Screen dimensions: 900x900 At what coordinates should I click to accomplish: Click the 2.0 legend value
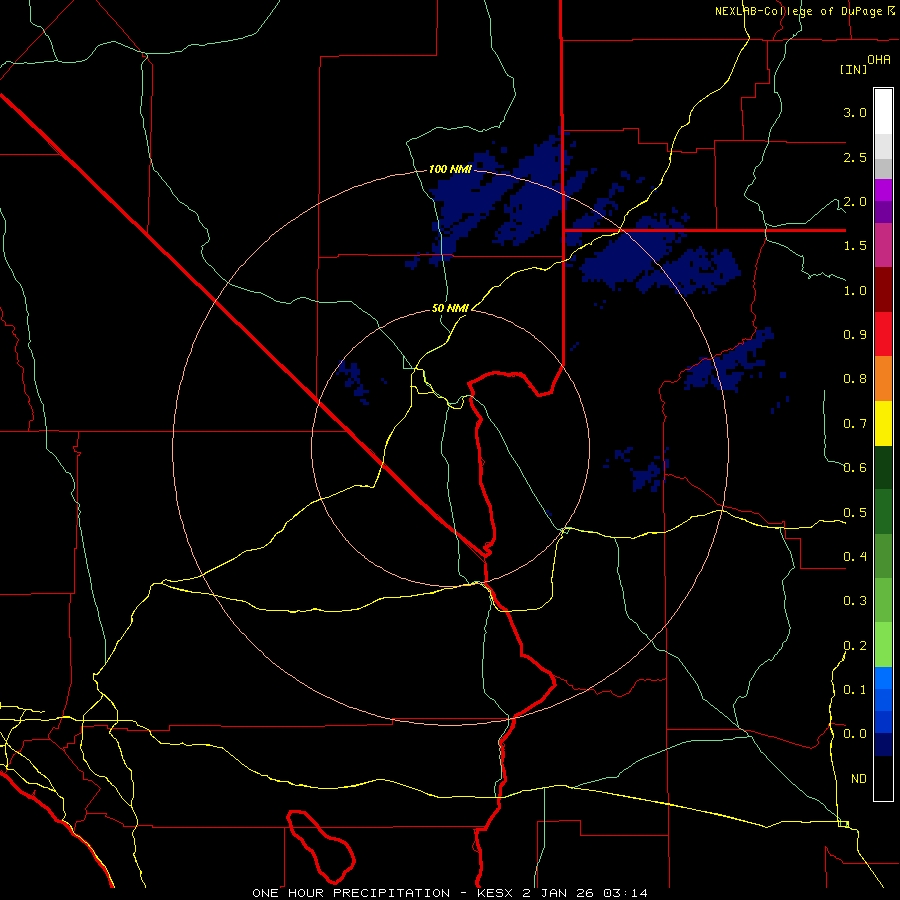click(x=855, y=201)
